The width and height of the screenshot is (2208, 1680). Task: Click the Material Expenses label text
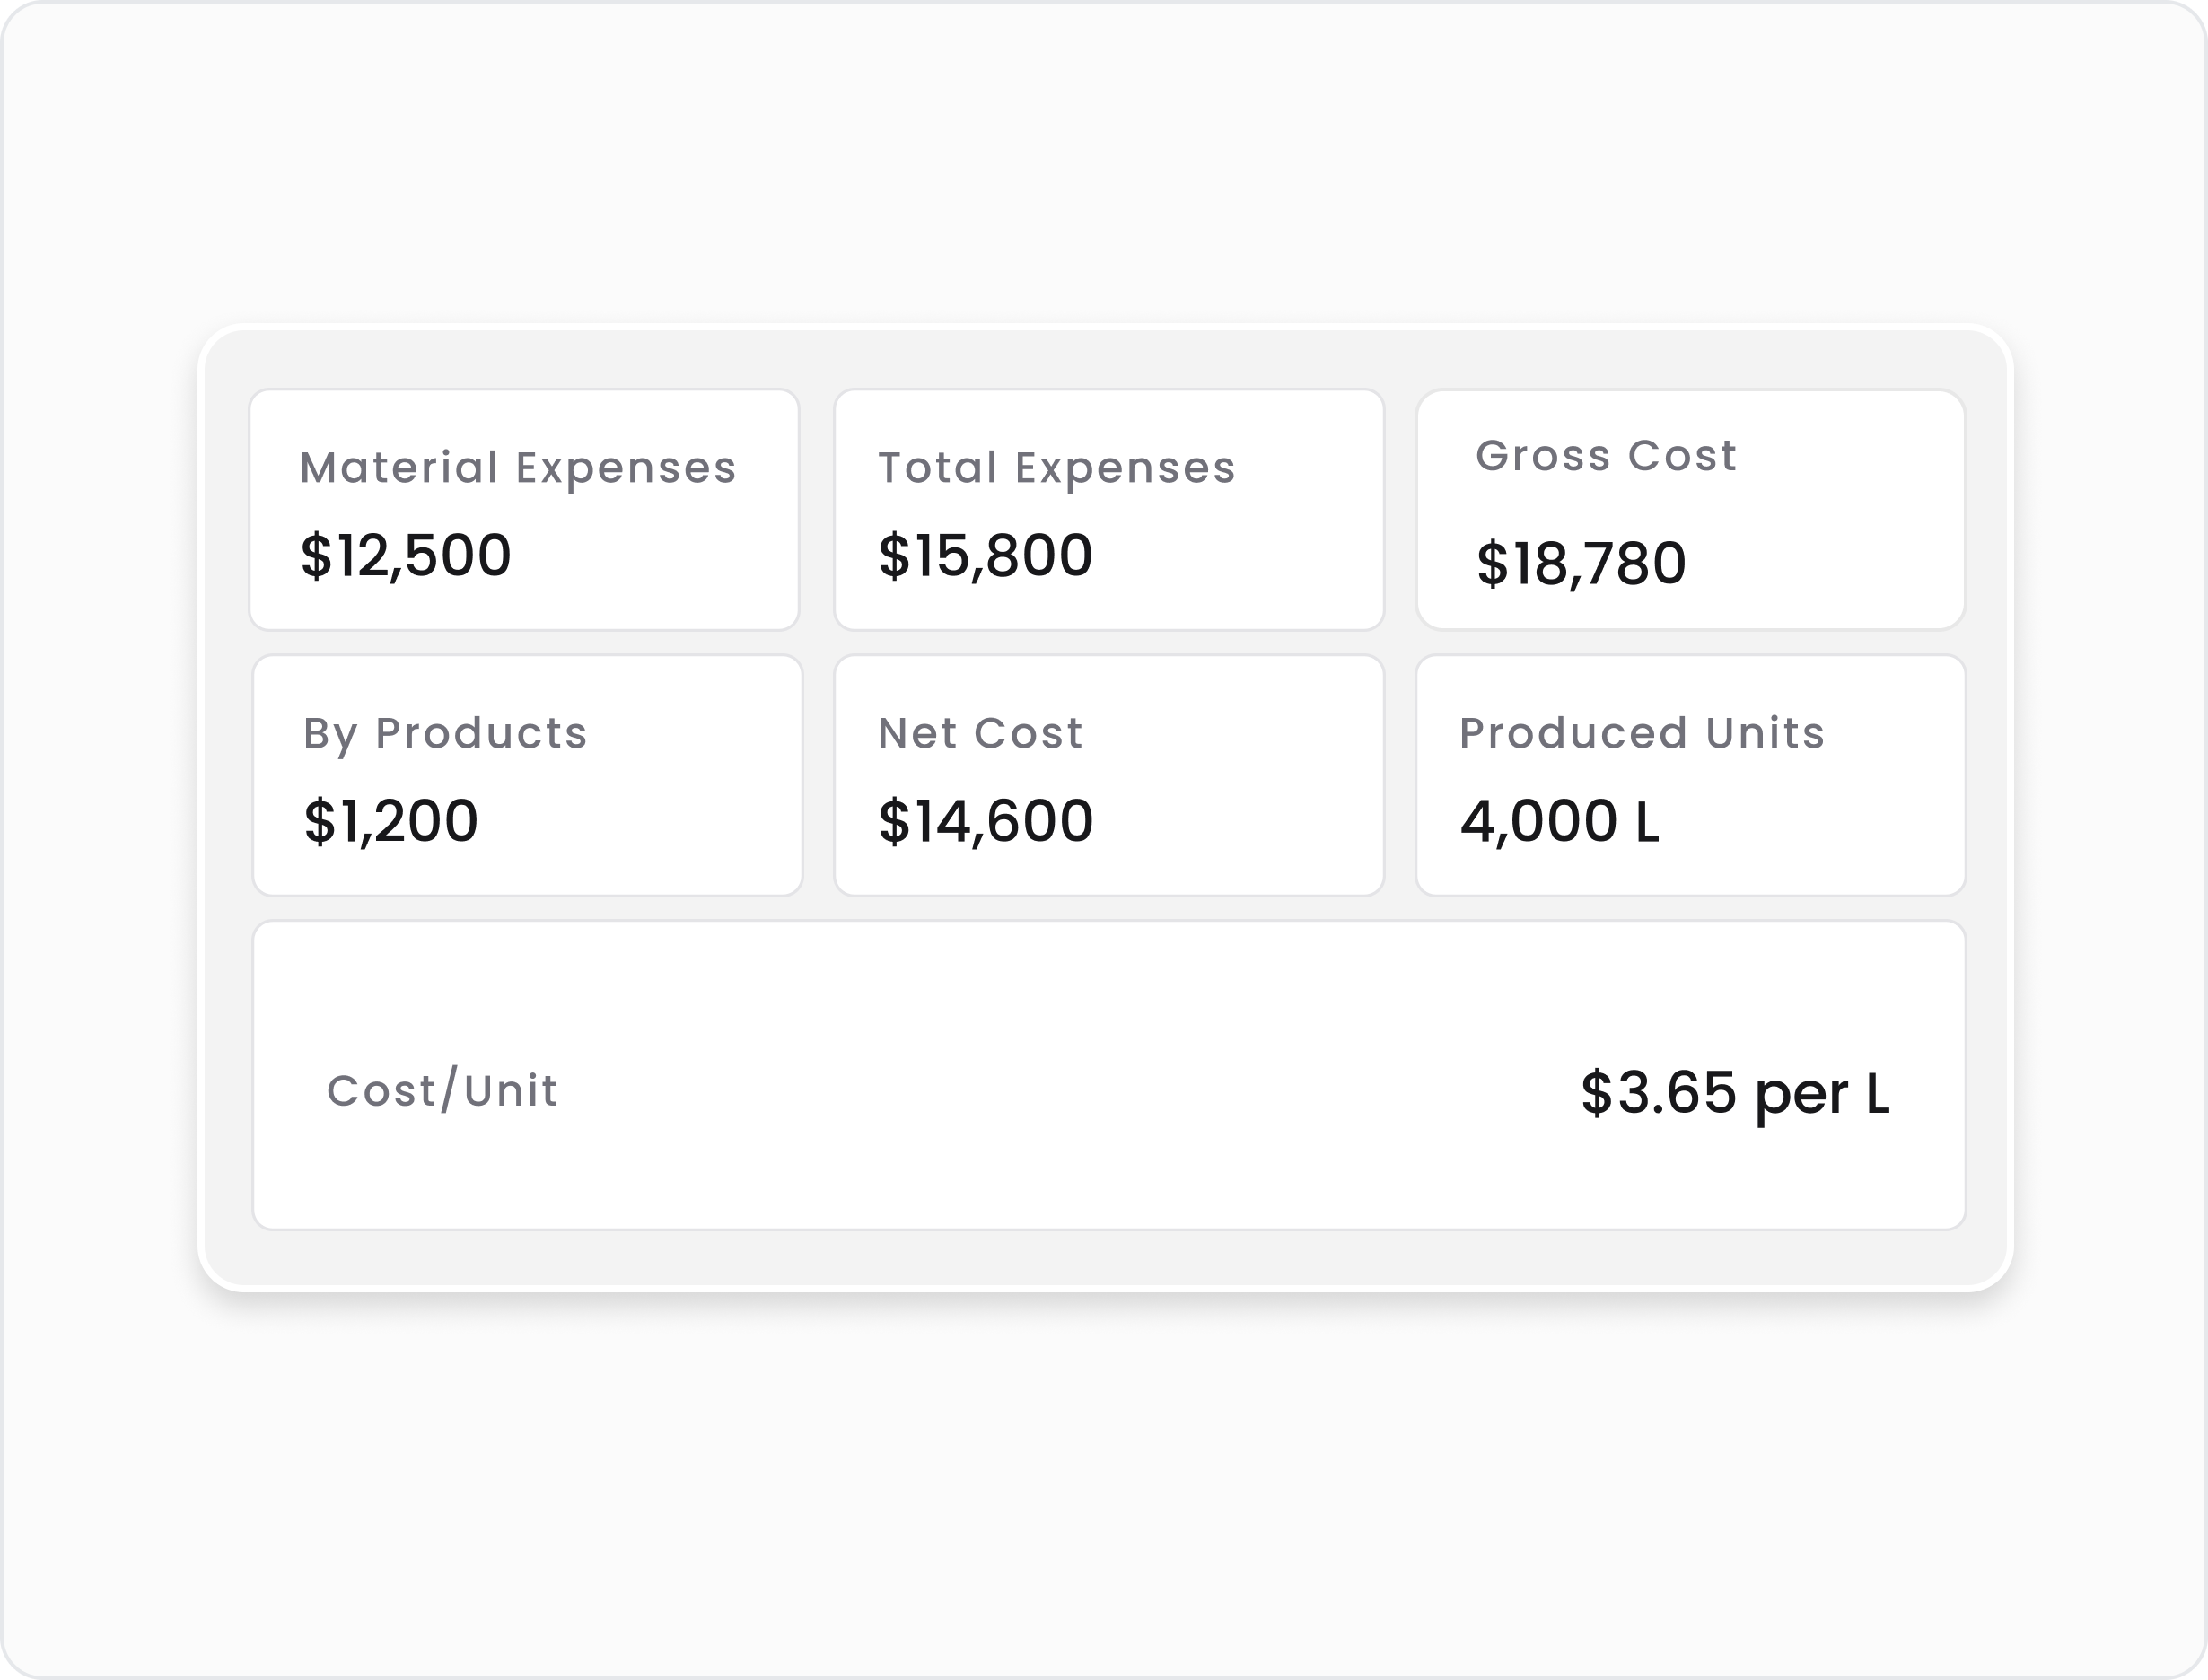point(518,469)
